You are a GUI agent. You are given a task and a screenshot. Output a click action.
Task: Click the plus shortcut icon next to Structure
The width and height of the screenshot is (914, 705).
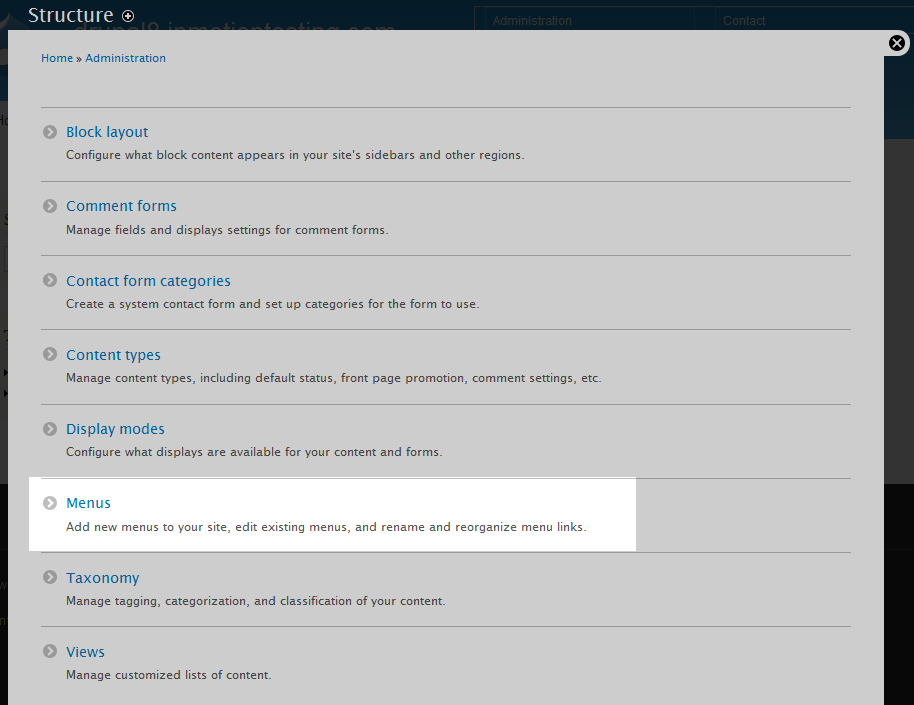pos(128,16)
